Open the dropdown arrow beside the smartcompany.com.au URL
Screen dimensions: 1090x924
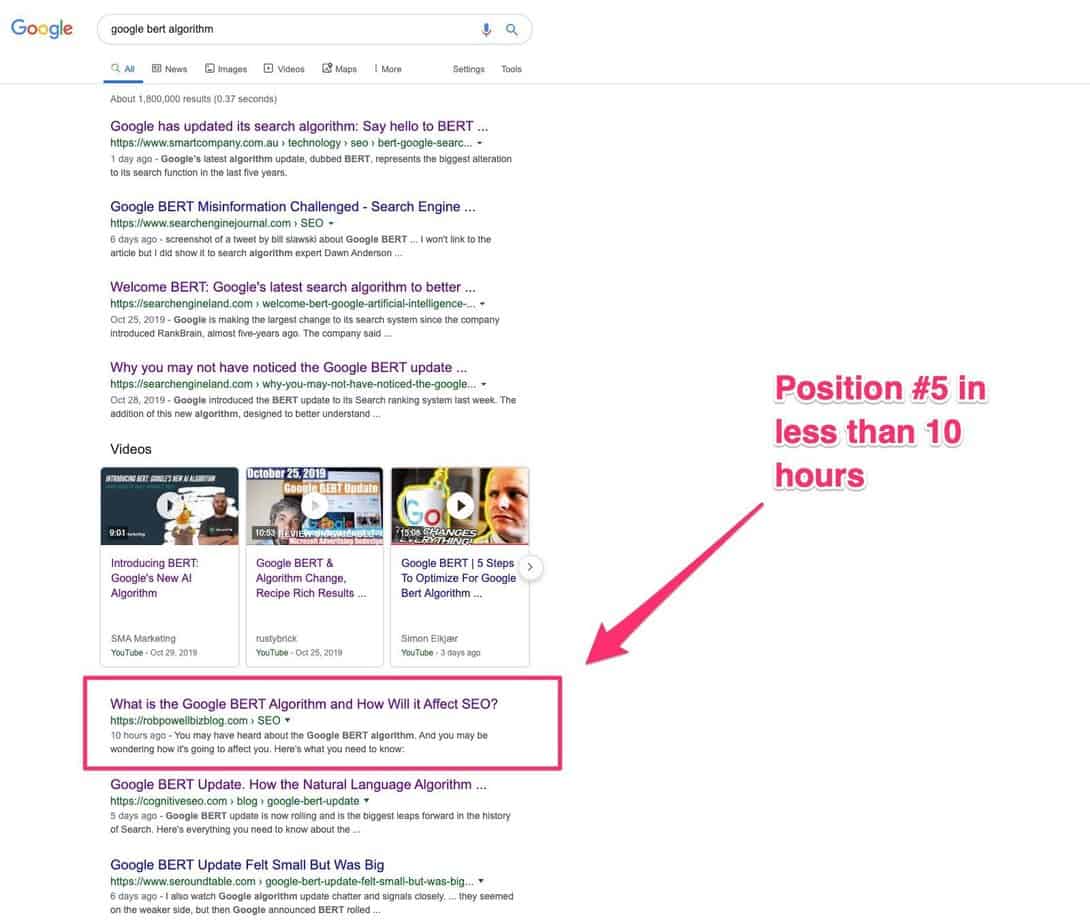(478, 143)
